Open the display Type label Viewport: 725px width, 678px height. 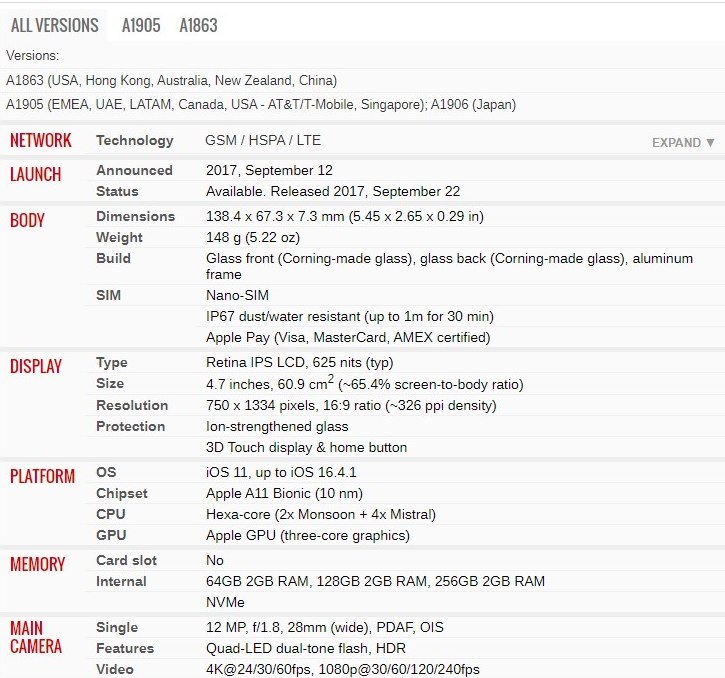pyautogui.click(x=111, y=363)
